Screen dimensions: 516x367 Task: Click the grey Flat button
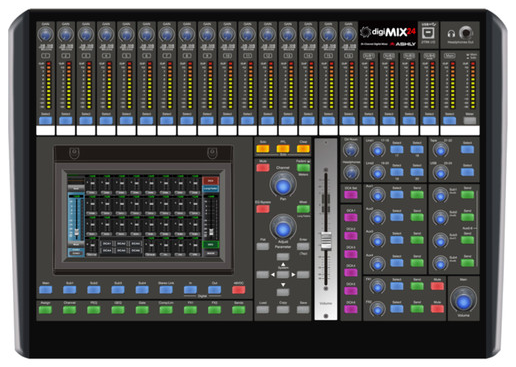coord(263,247)
